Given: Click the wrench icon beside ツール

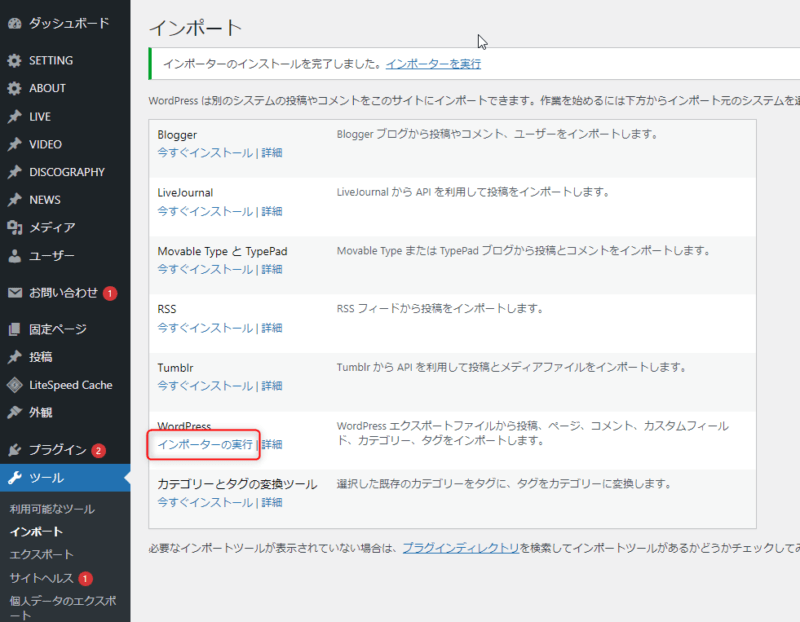Looking at the screenshot, I should pos(14,478).
